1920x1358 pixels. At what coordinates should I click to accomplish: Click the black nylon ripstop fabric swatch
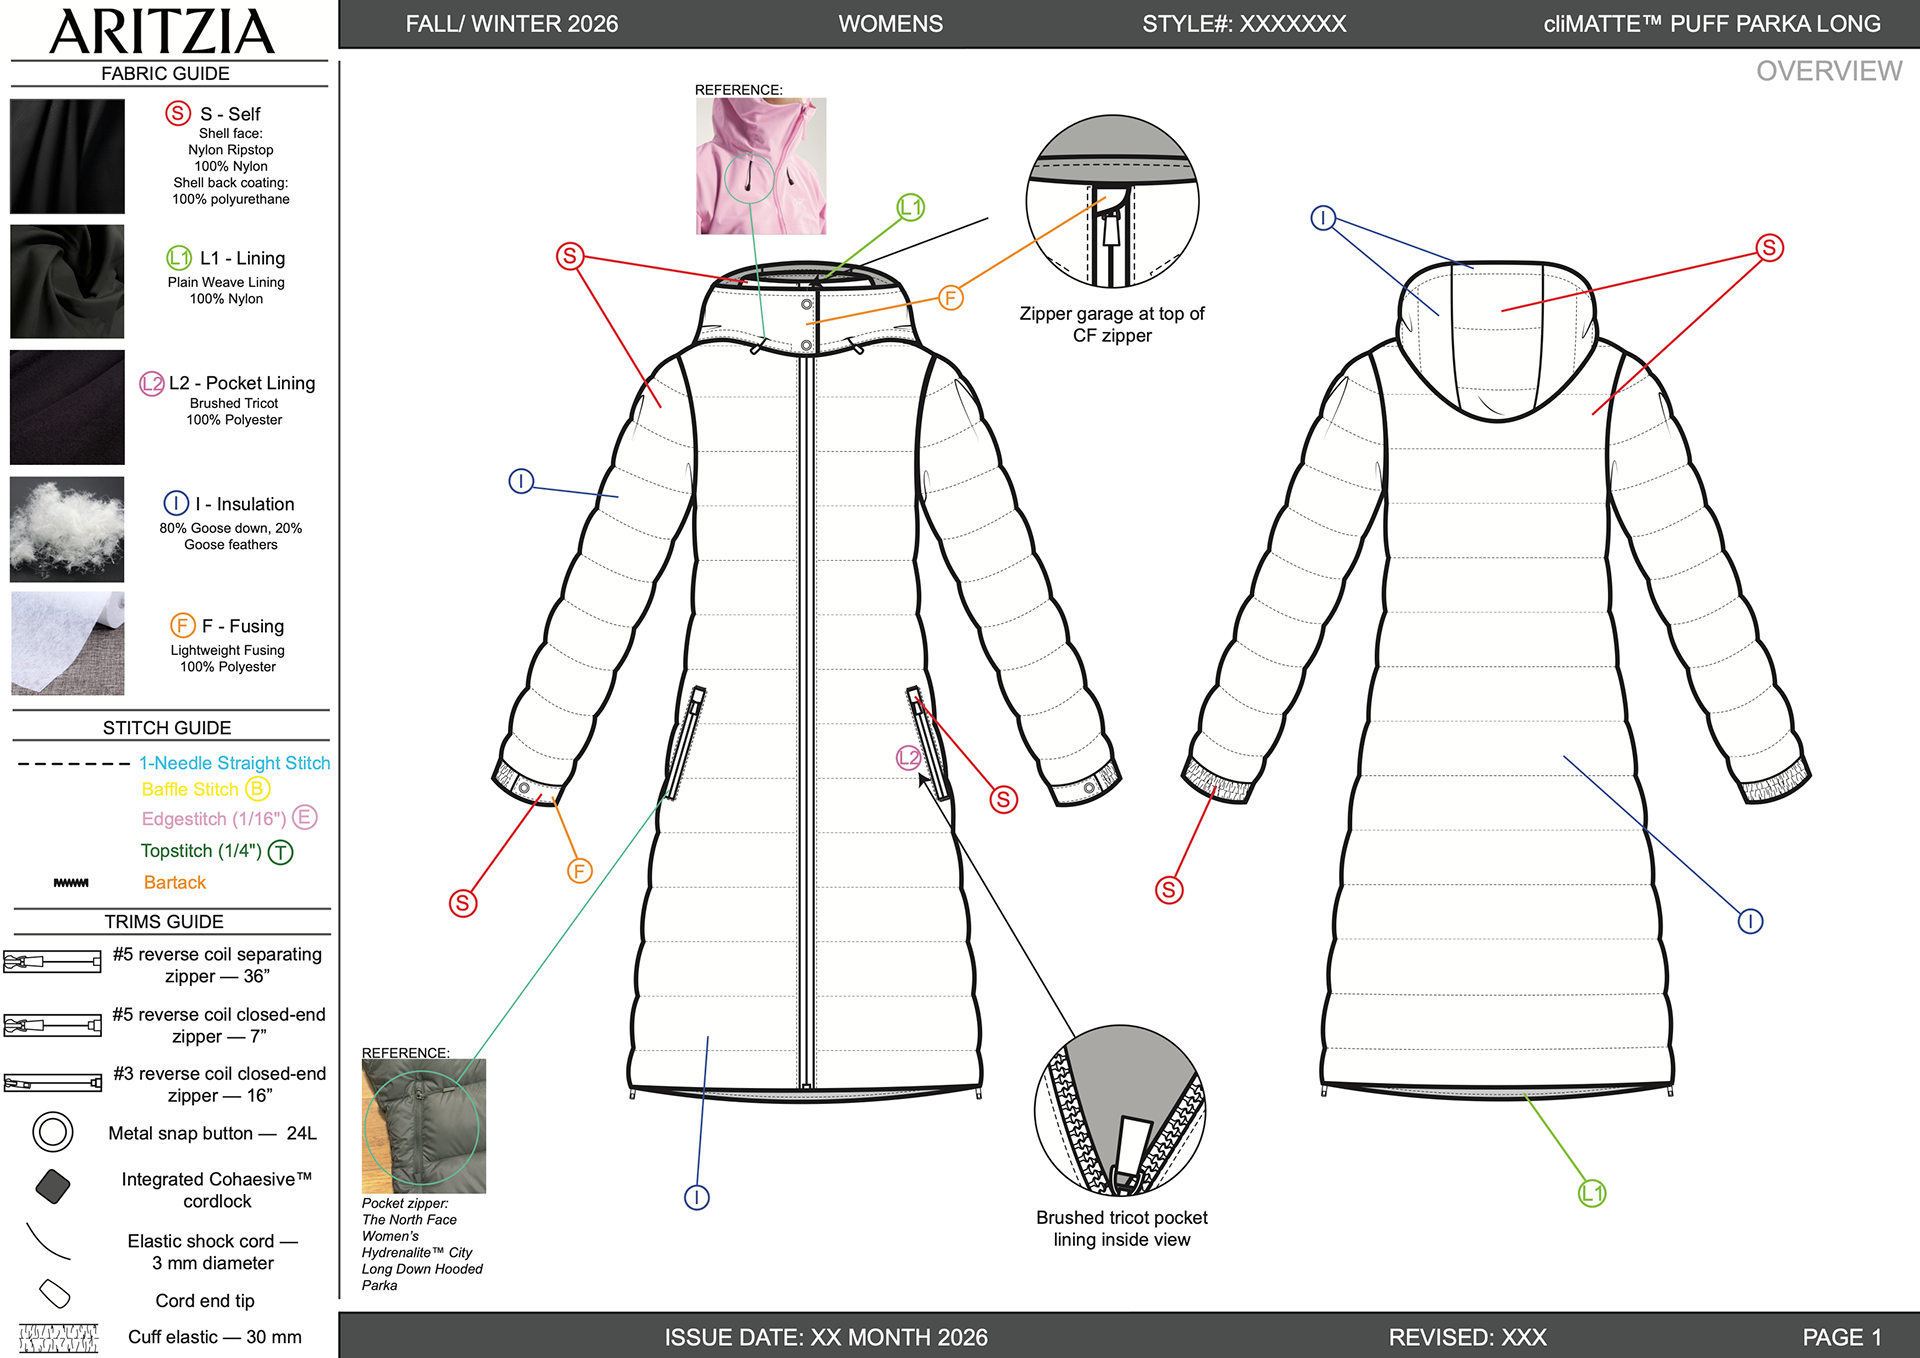click(67, 156)
